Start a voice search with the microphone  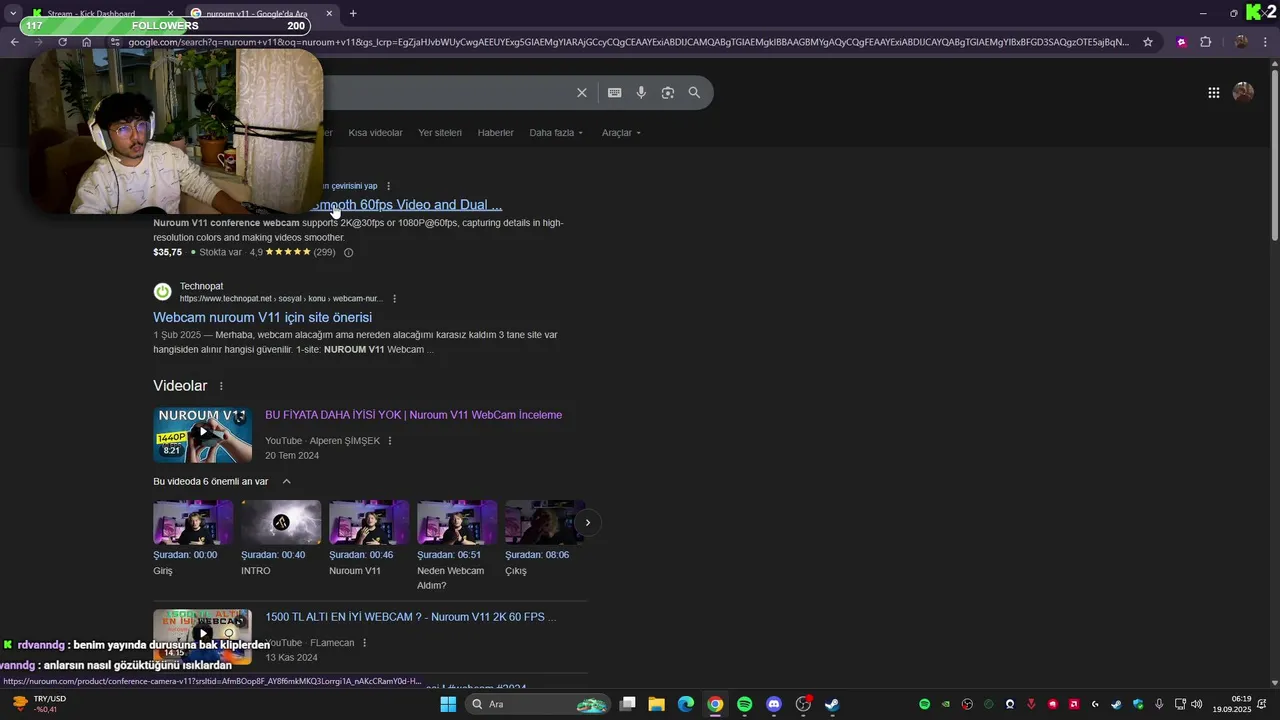(x=641, y=93)
